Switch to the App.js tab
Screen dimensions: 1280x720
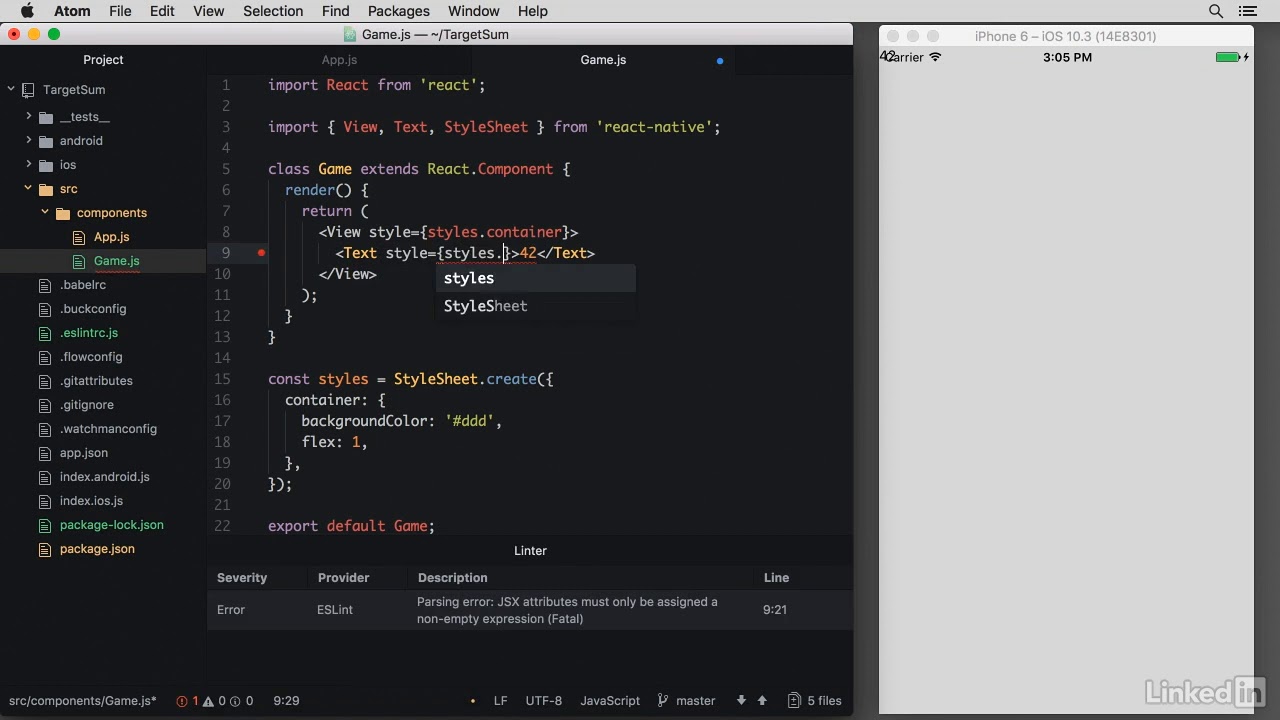[339, 60]
